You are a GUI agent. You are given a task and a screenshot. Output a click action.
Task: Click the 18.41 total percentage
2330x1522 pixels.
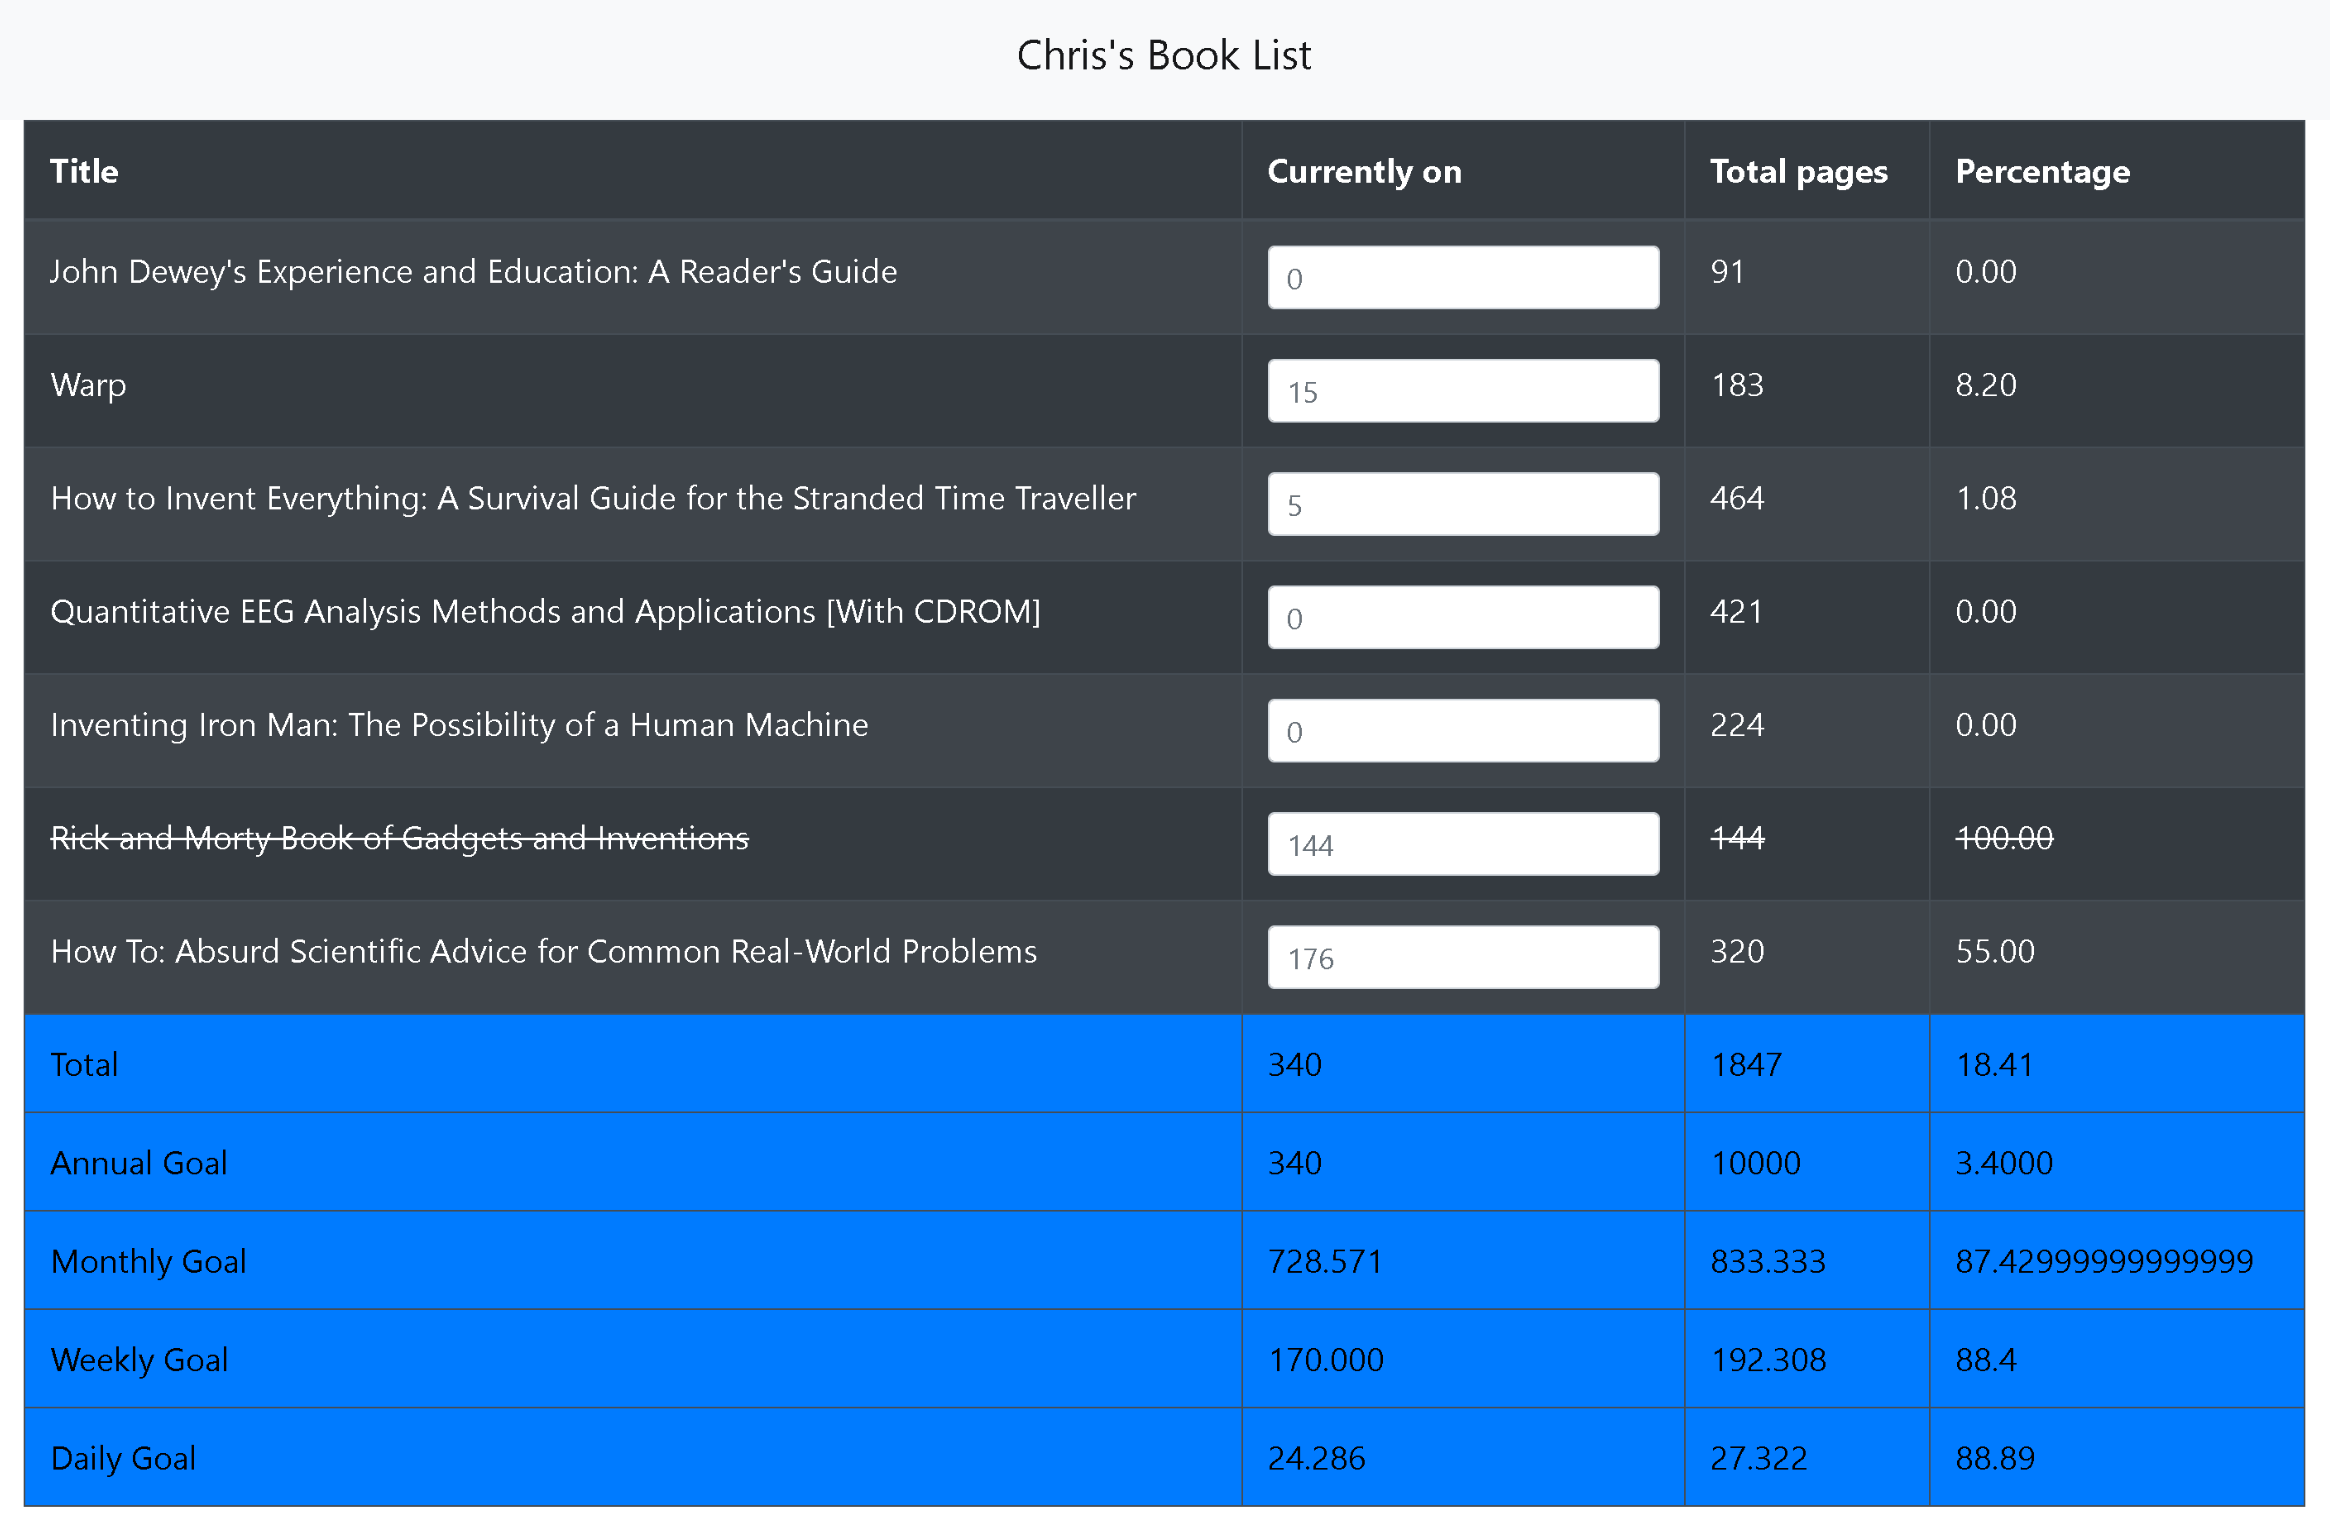coord(1994,1064)
